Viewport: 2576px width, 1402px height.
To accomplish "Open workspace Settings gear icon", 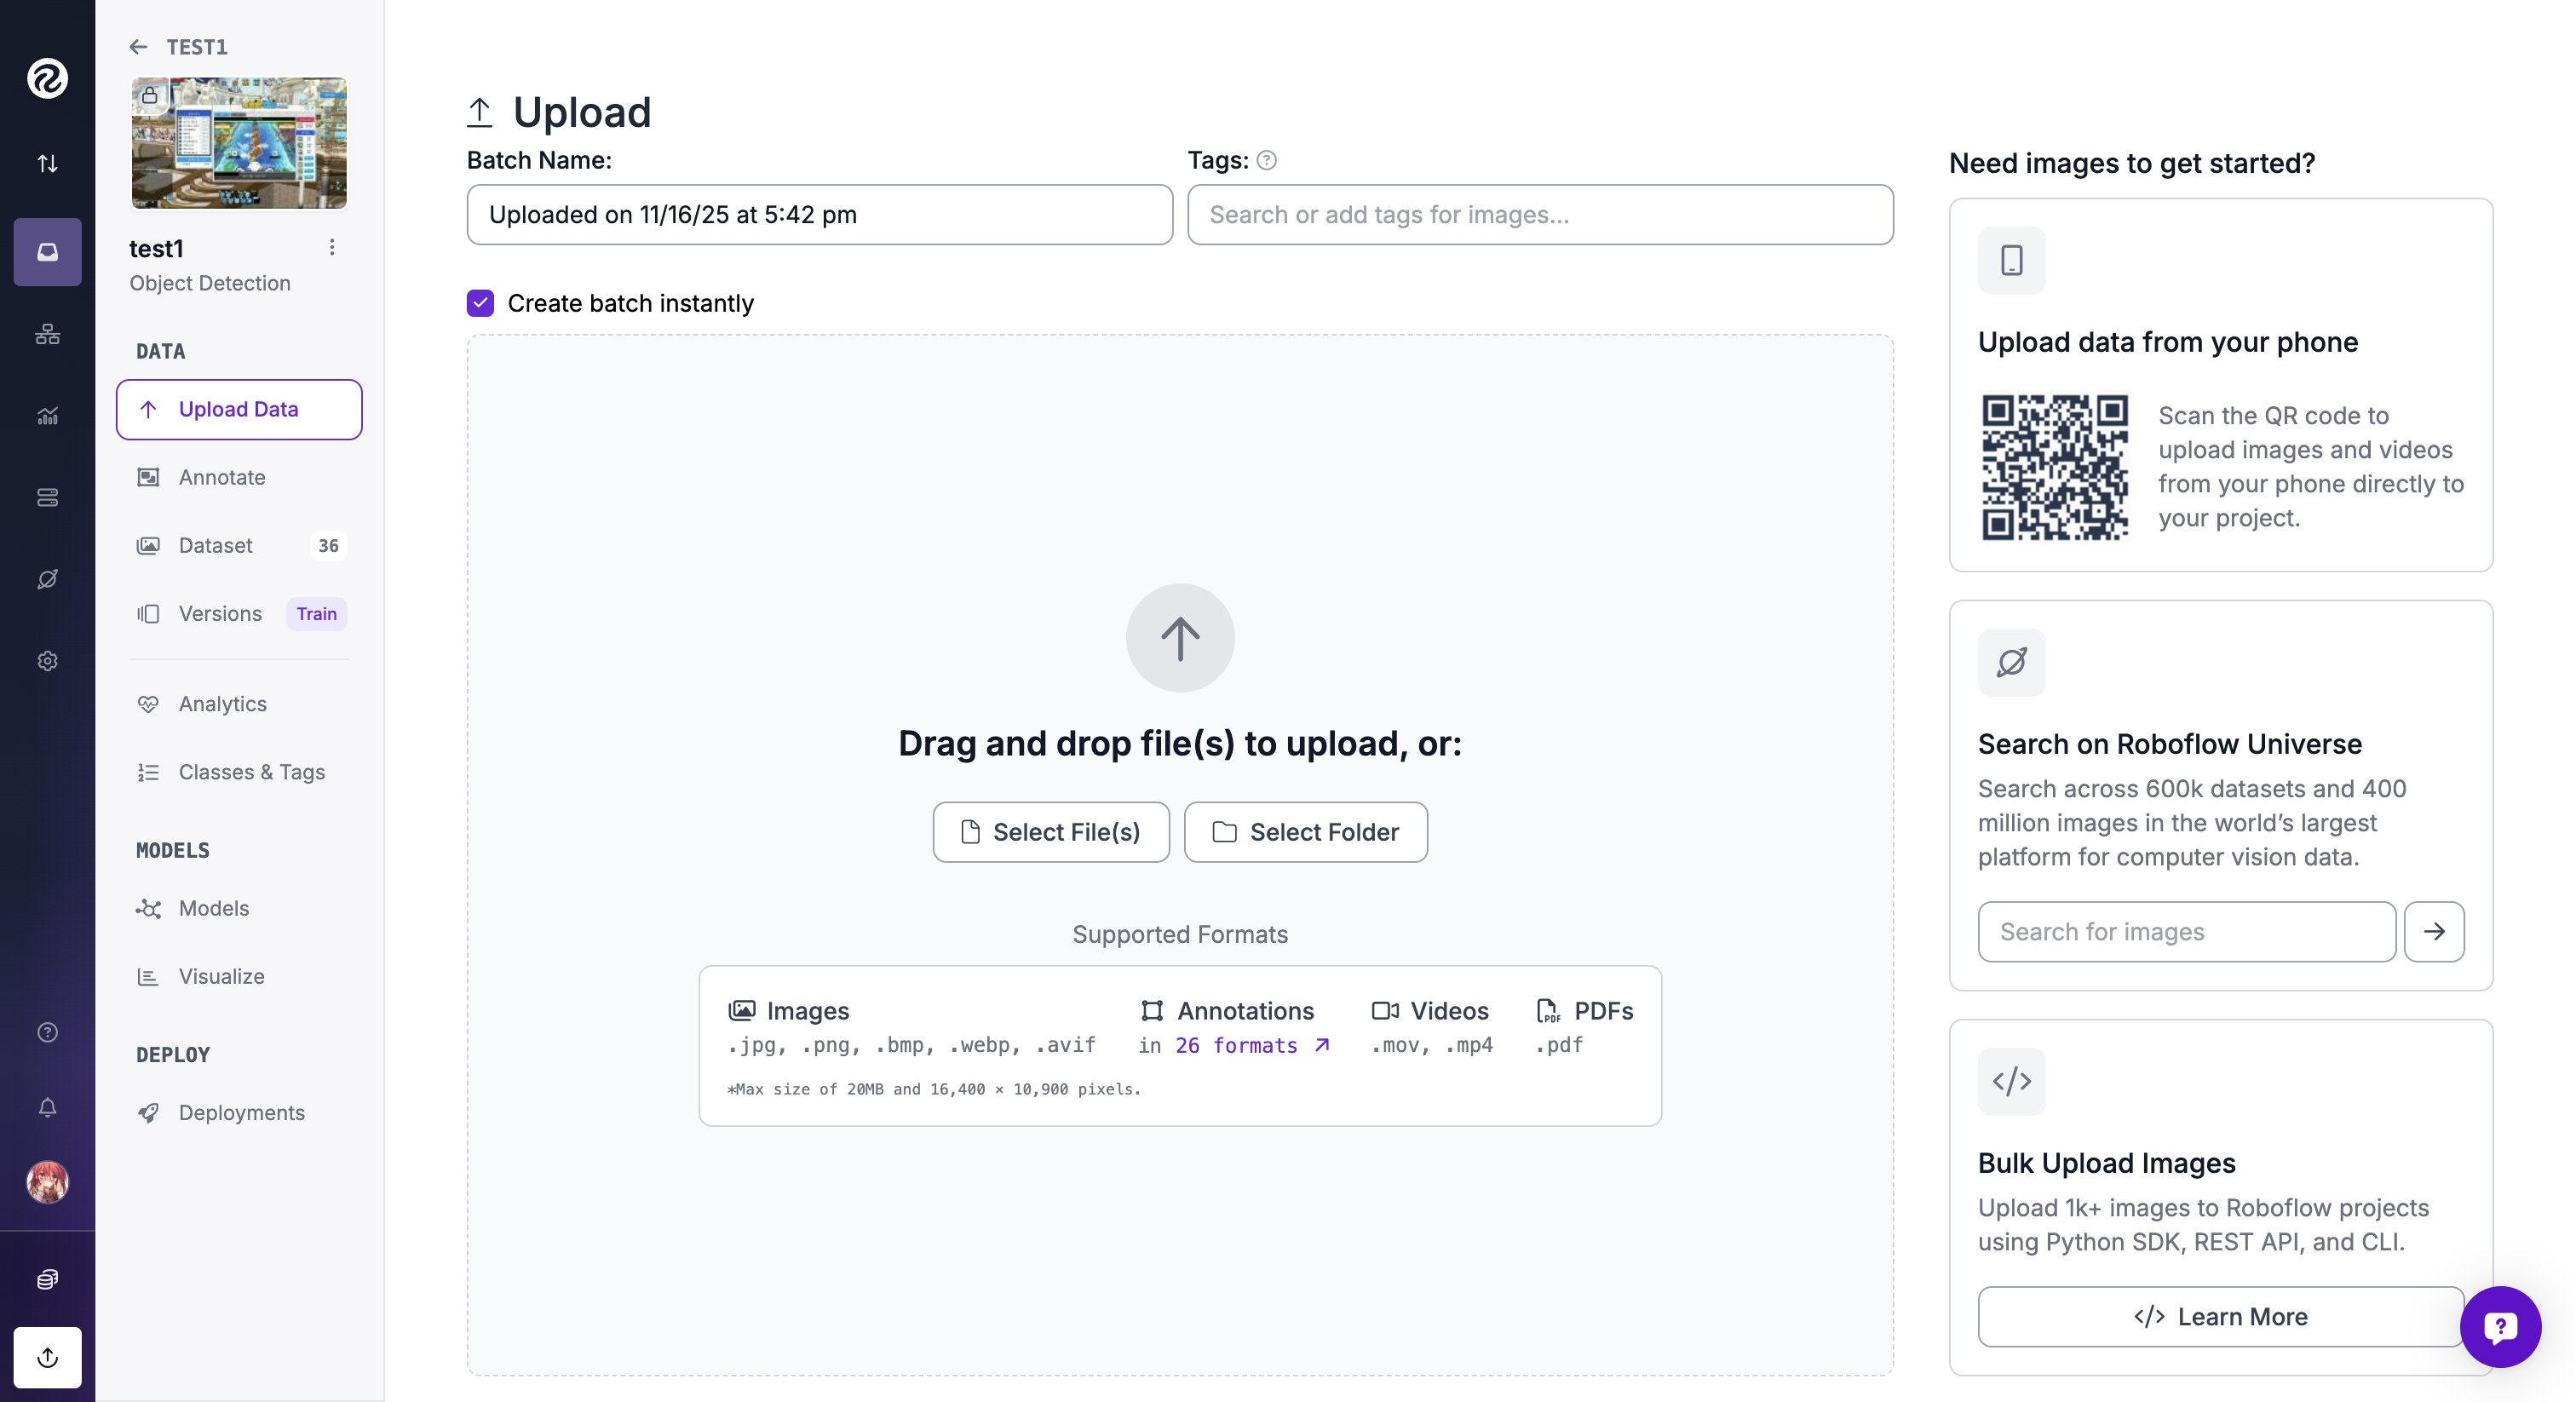I will click(47, 661).
